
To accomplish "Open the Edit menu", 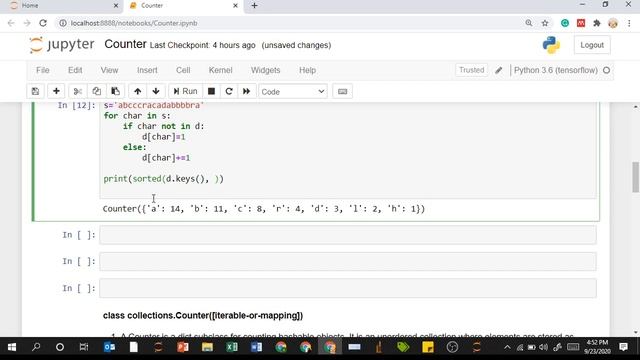I will tap(75, 70).
